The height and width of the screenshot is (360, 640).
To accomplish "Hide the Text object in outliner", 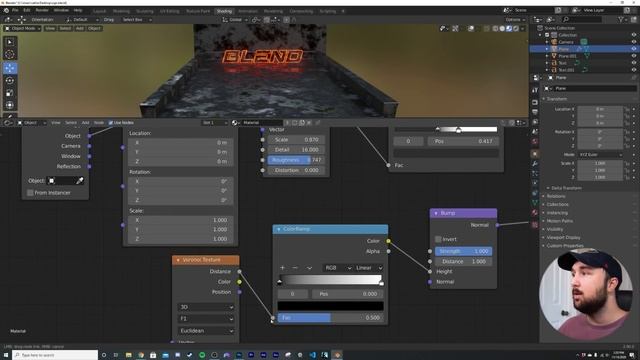I will coord(634,63).
